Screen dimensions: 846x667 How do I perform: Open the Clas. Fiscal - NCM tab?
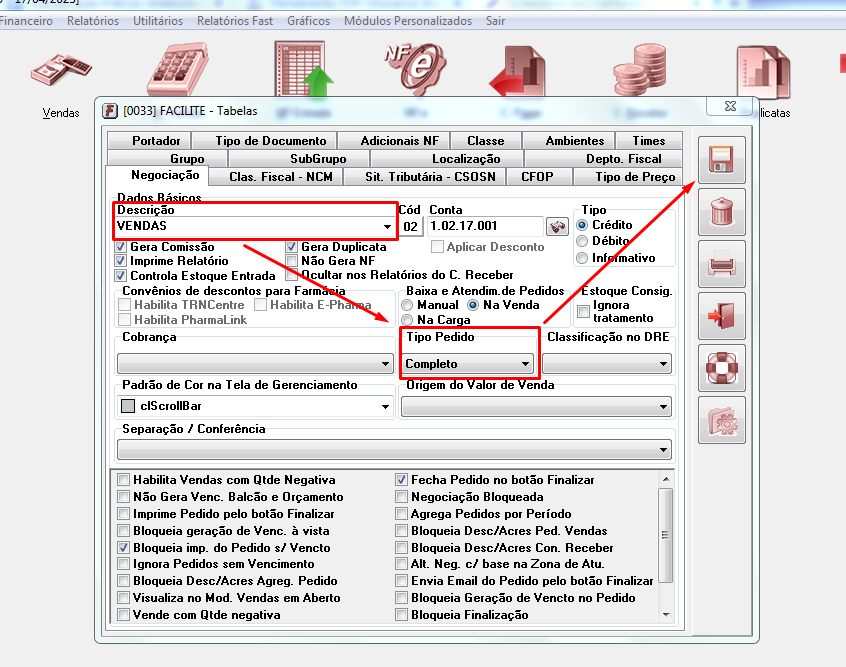coord(276,176)
